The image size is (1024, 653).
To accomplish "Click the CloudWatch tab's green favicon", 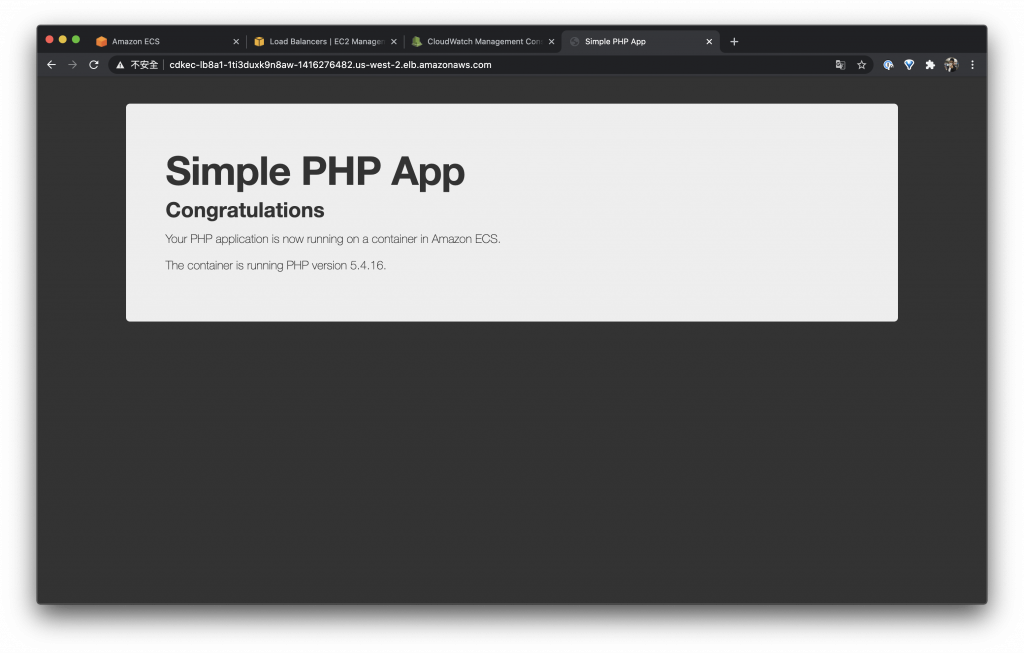I will coord(417,41).
